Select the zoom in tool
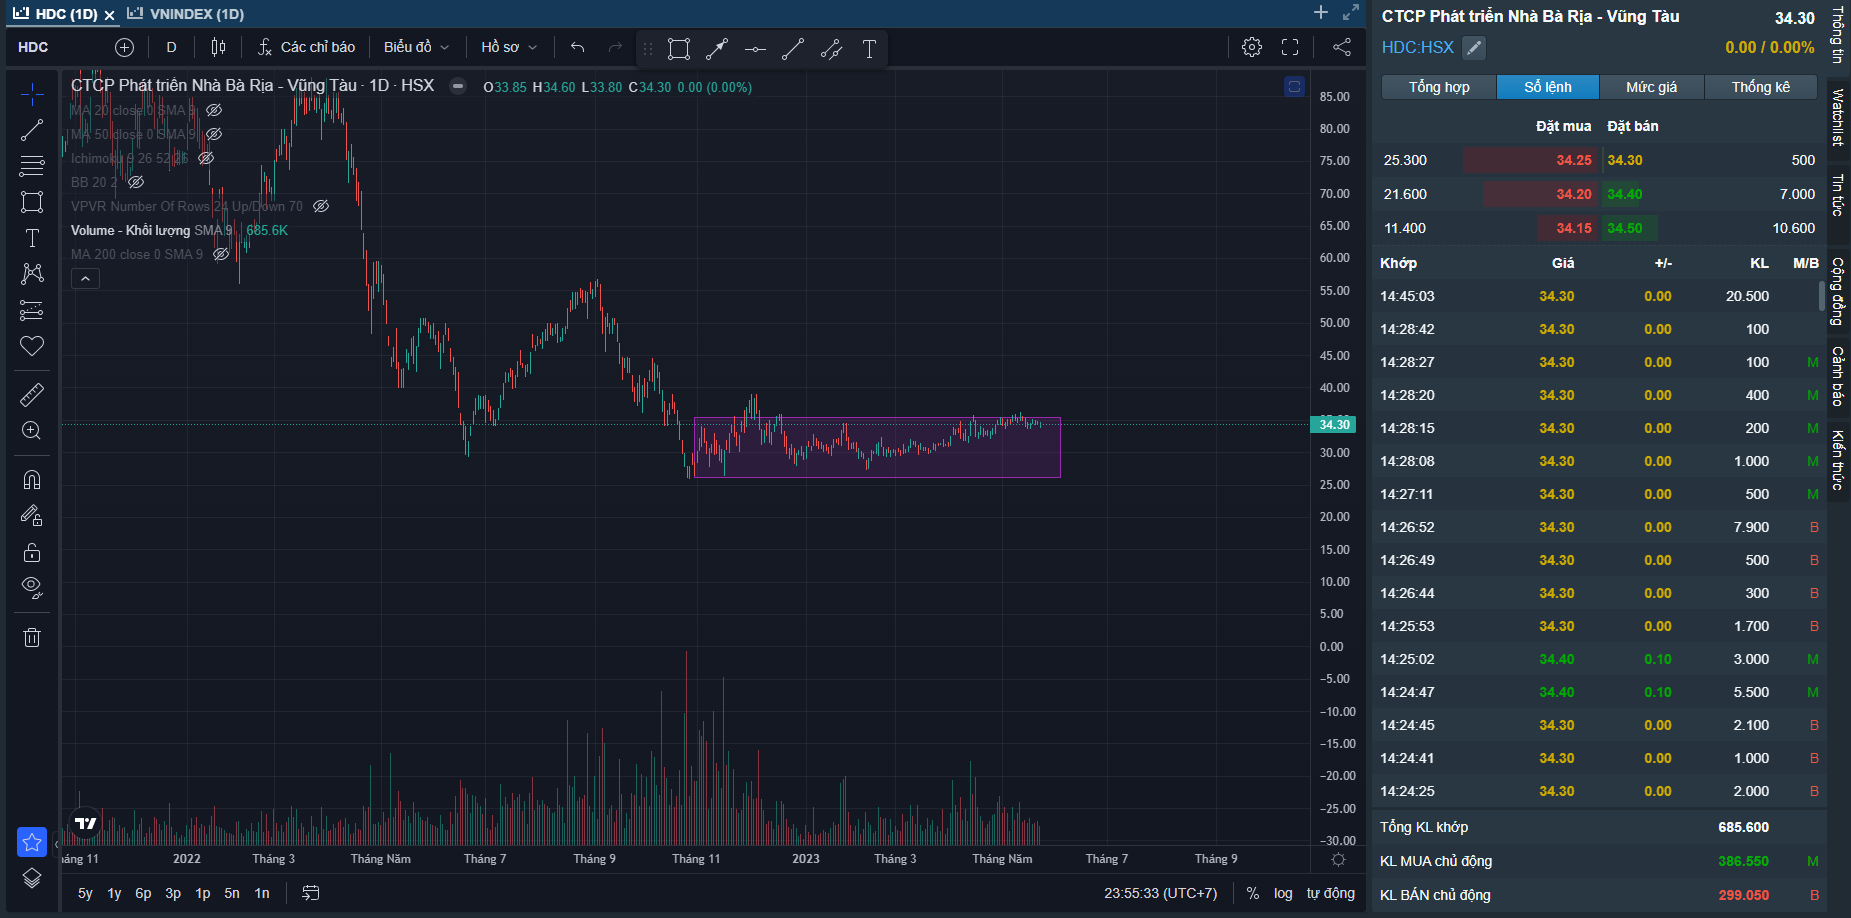The image size is (1851, 918). pyautogui.click(x=32, y=431)
